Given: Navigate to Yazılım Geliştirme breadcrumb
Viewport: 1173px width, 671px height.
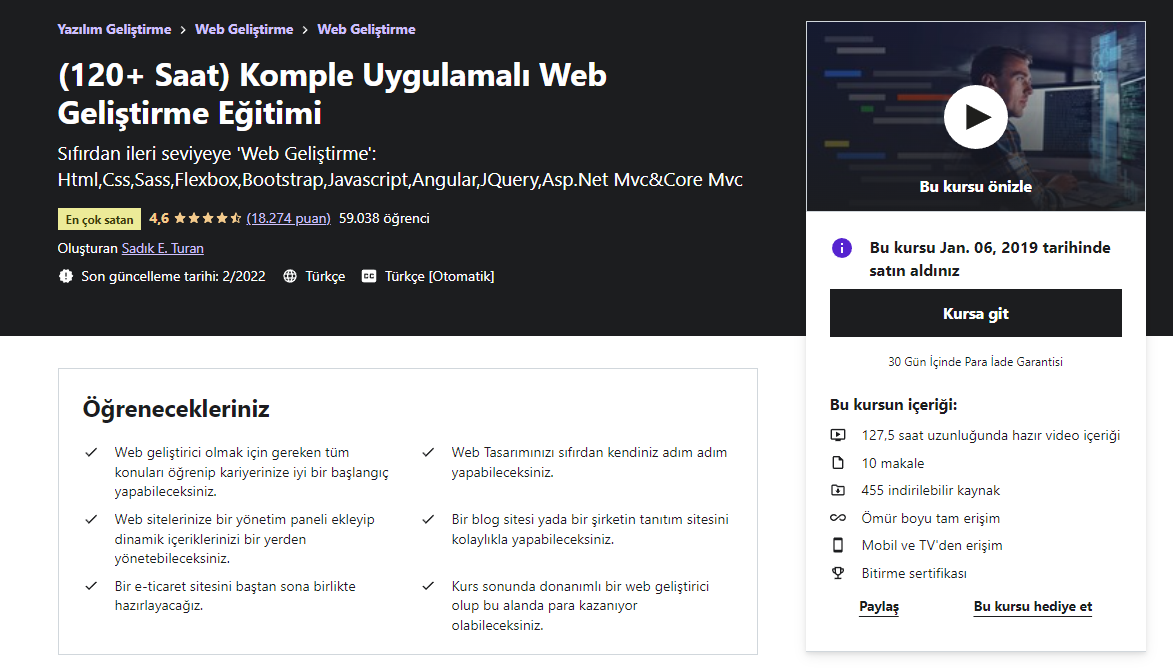Looking at the screenshot, I should coord(113,29).
